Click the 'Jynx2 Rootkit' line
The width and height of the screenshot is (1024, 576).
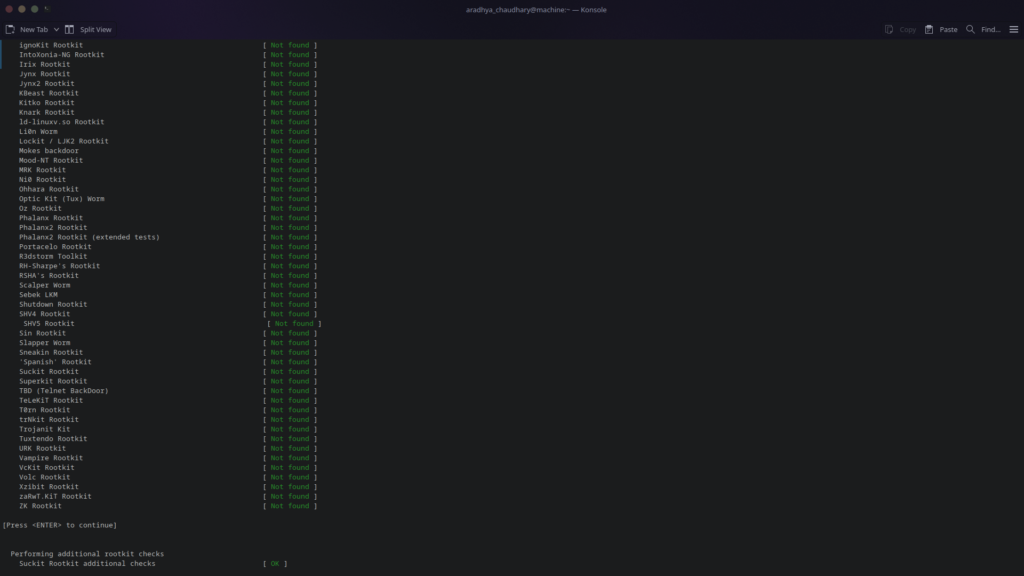[46, 84]
